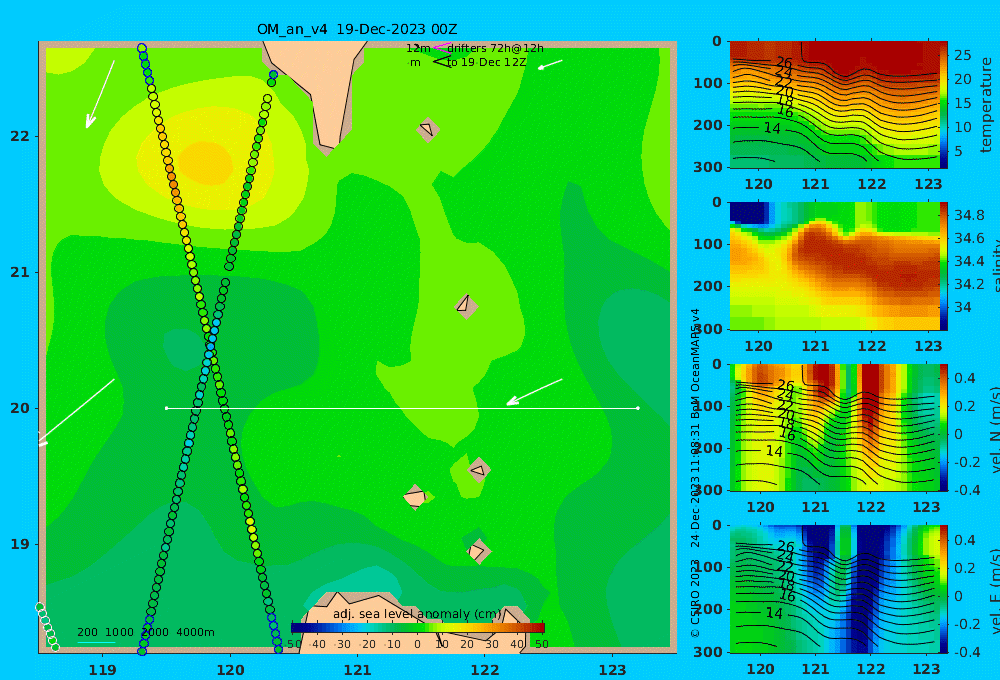The image size is (1000, 680).
Task: Click the '14' isotherm label in the temperature plot
Action: tap(772, 128)
